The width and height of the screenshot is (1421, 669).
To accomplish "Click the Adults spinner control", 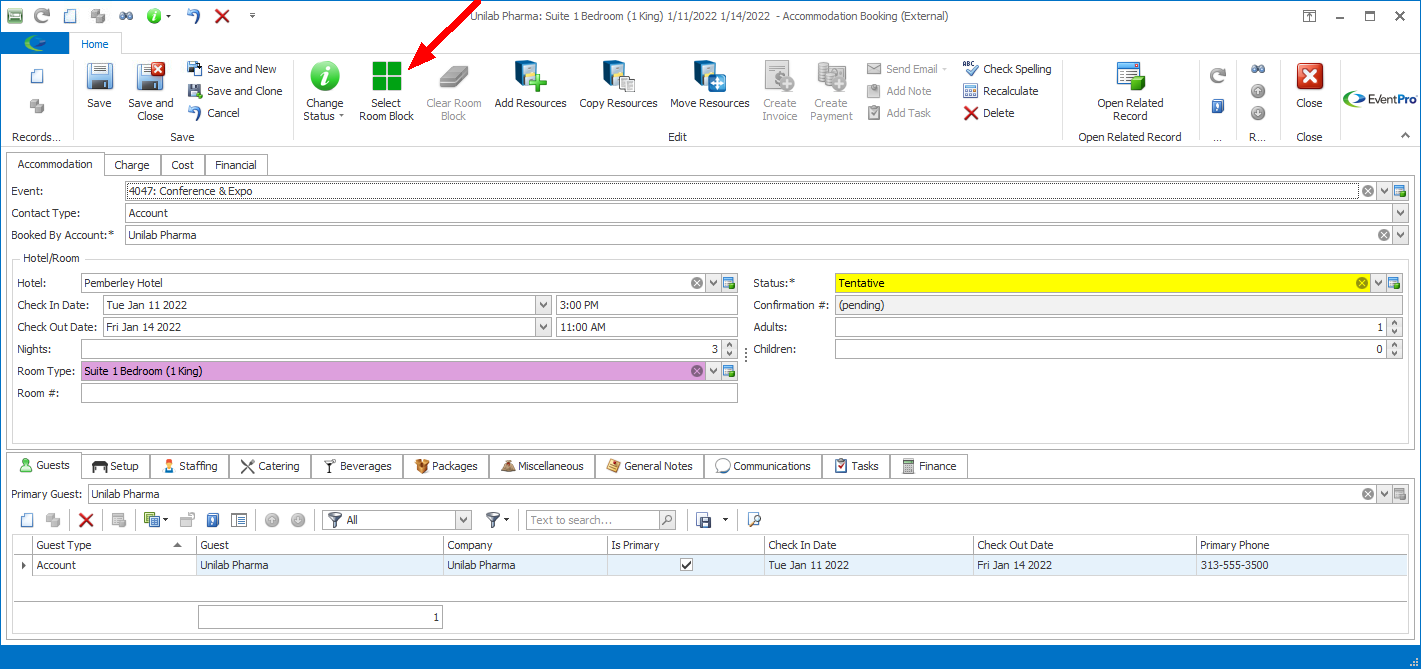I will pos(1395,327).
